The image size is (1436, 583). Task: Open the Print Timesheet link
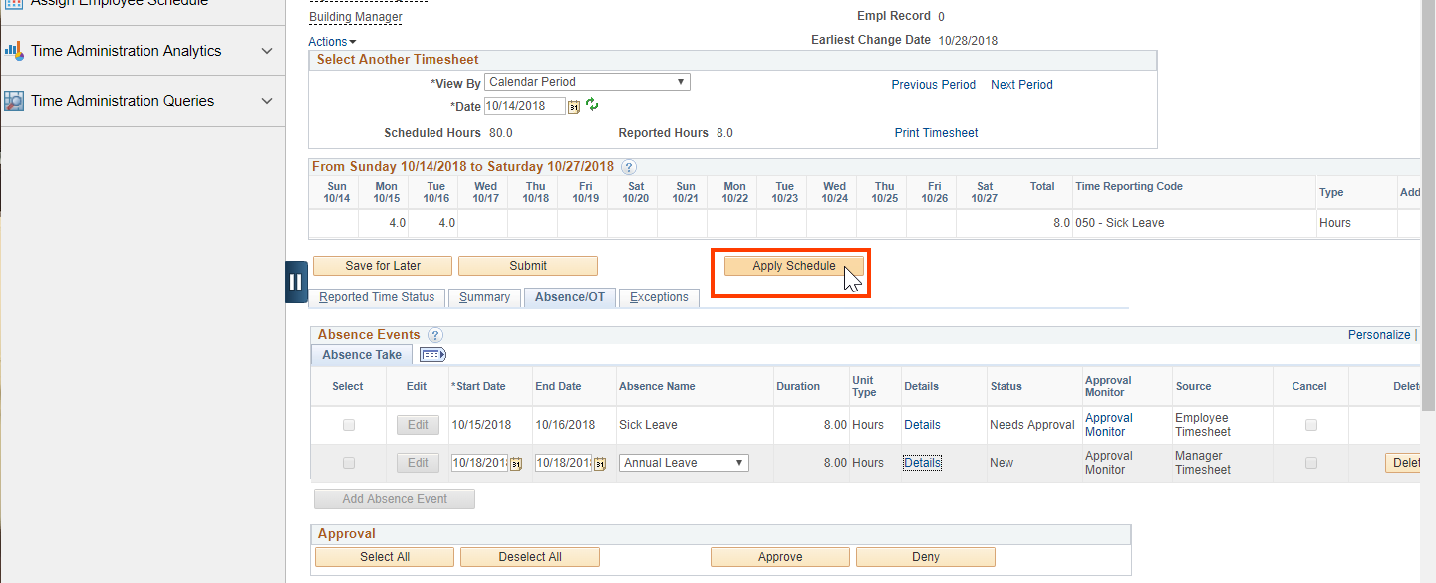pos(936,132)
